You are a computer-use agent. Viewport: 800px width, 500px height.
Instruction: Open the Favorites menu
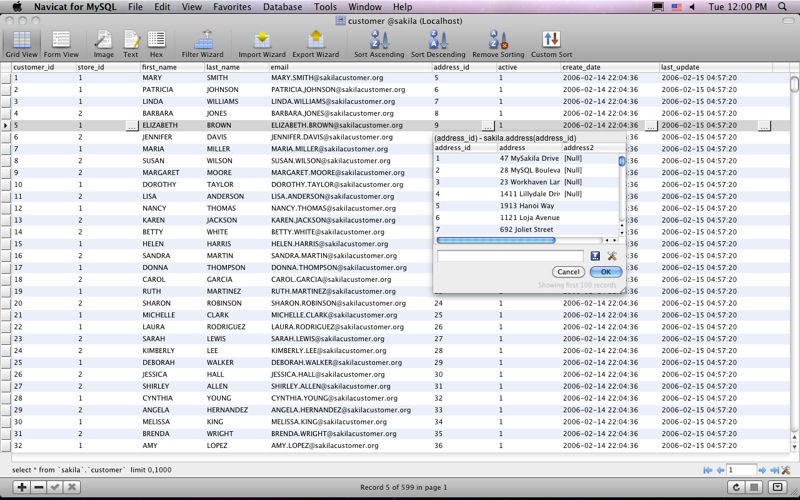pyautogui.click(x=232, y=7)
